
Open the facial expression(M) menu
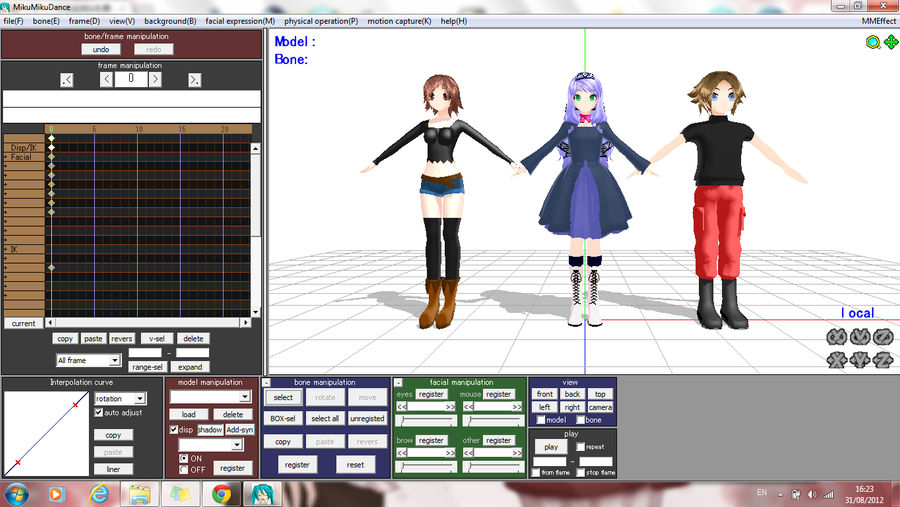(x=240, y=21)
